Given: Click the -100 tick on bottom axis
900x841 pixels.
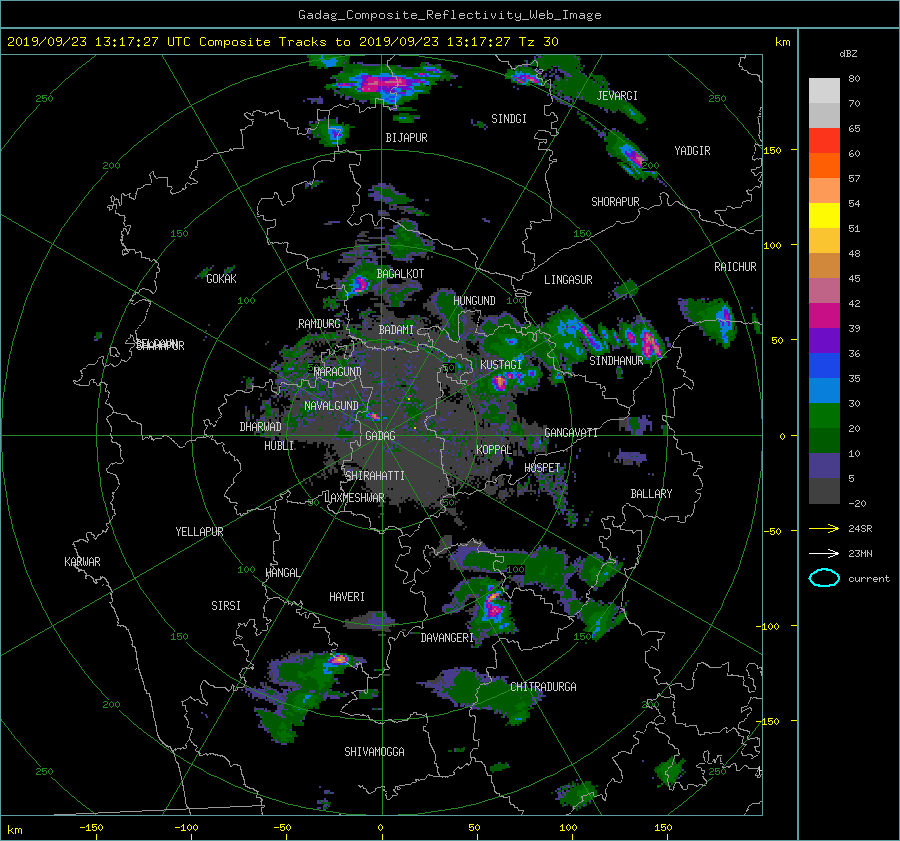Looking at the screenshot, I should tap(186, 828).
